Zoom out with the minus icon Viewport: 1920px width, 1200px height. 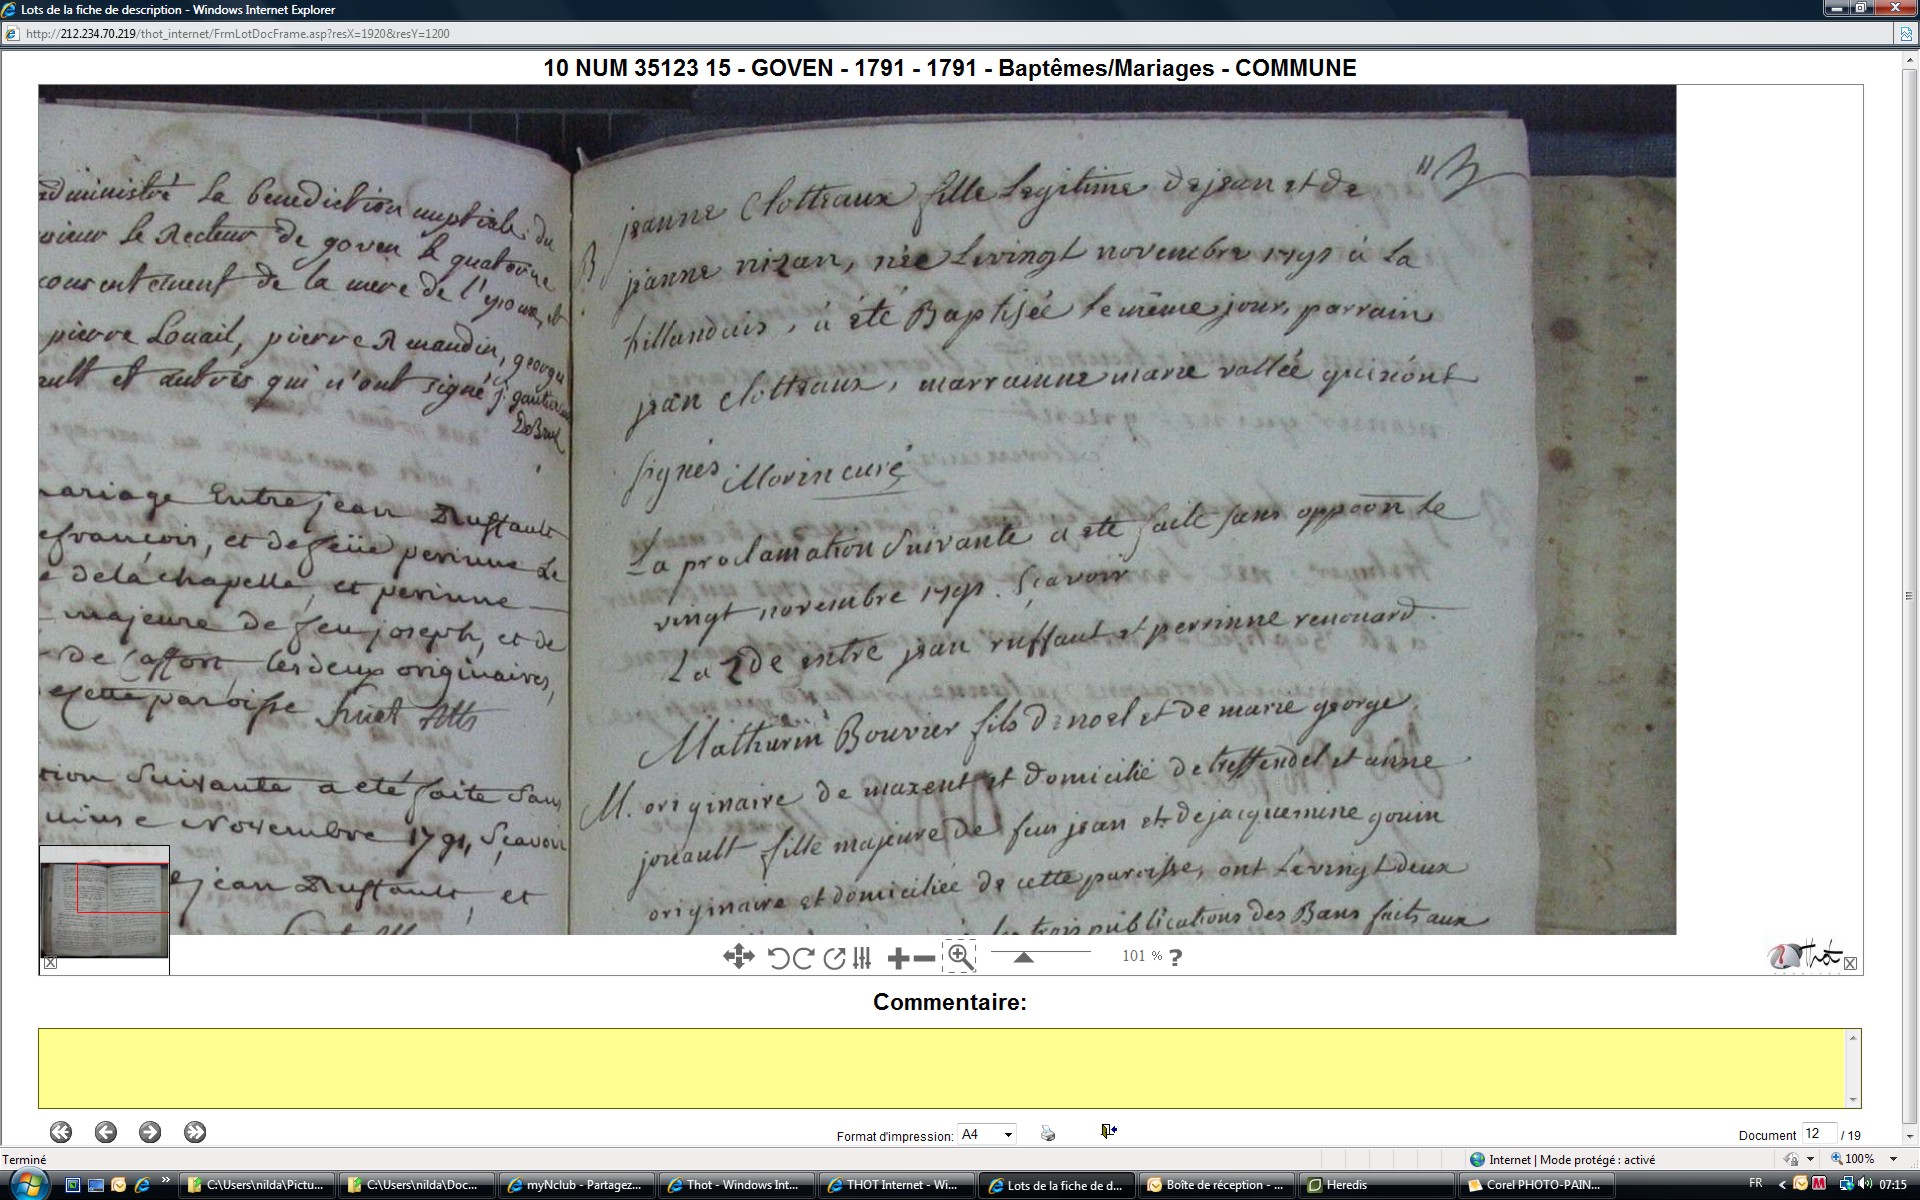(924, 958)
